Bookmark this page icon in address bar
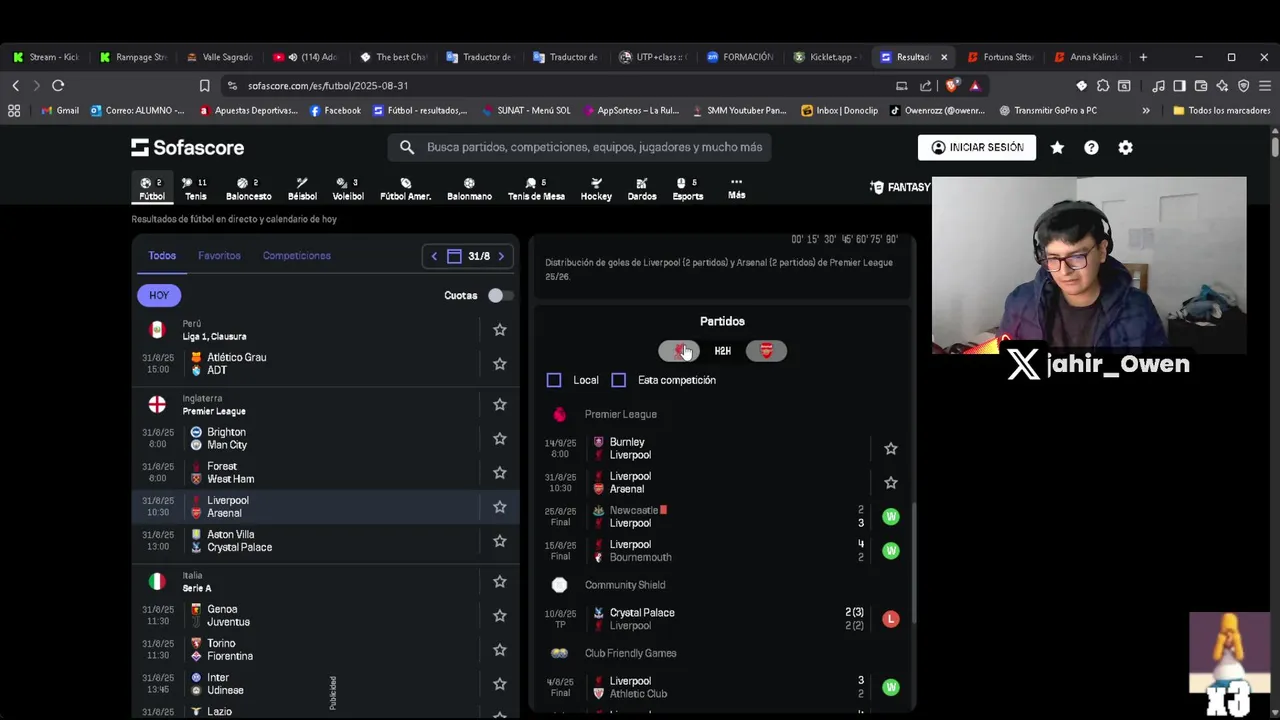 point(204,86)
